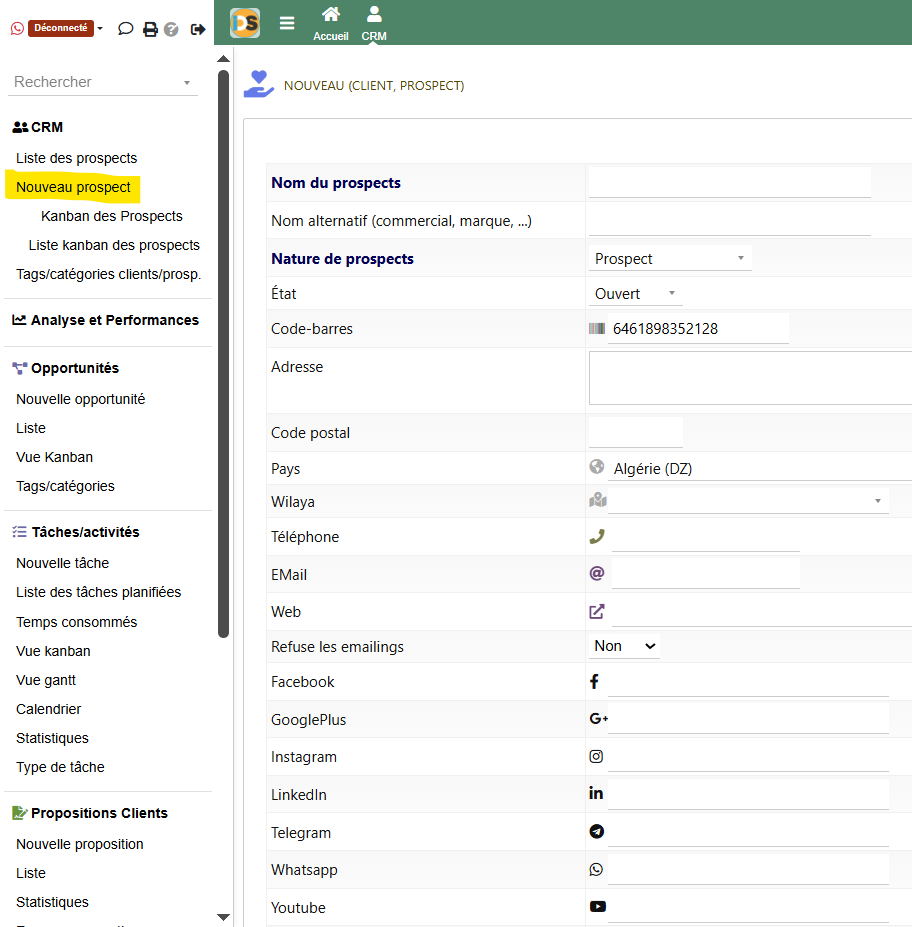Click the DS application logo

click(x=245, y=23)
